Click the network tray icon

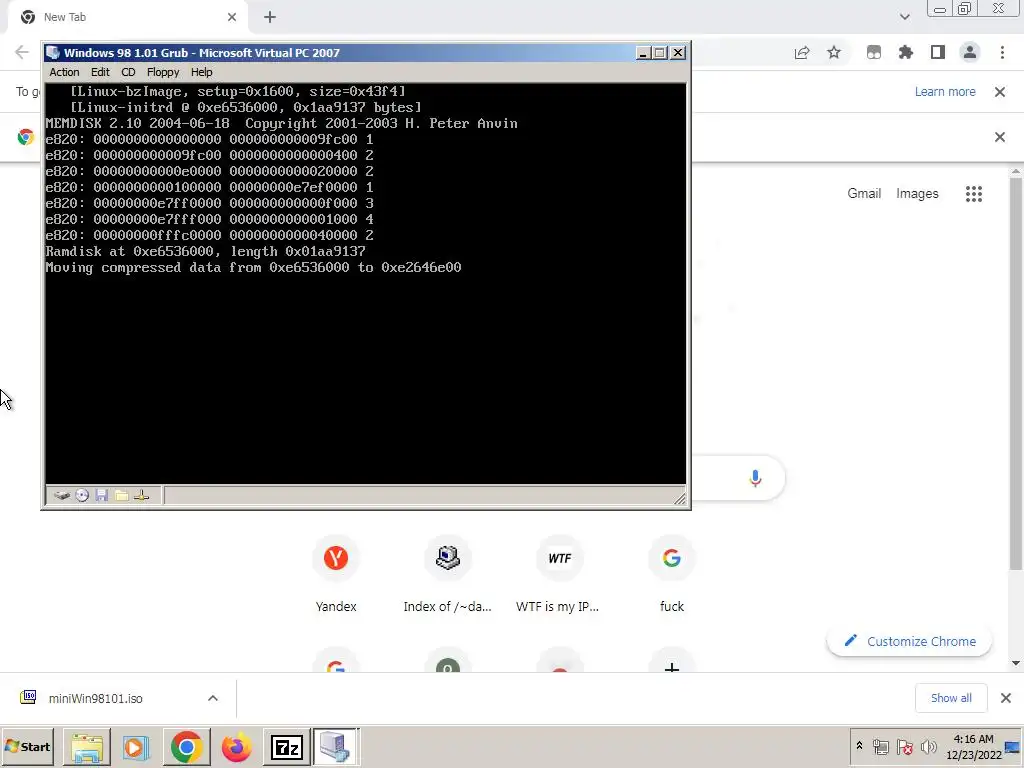click(881, 746)
